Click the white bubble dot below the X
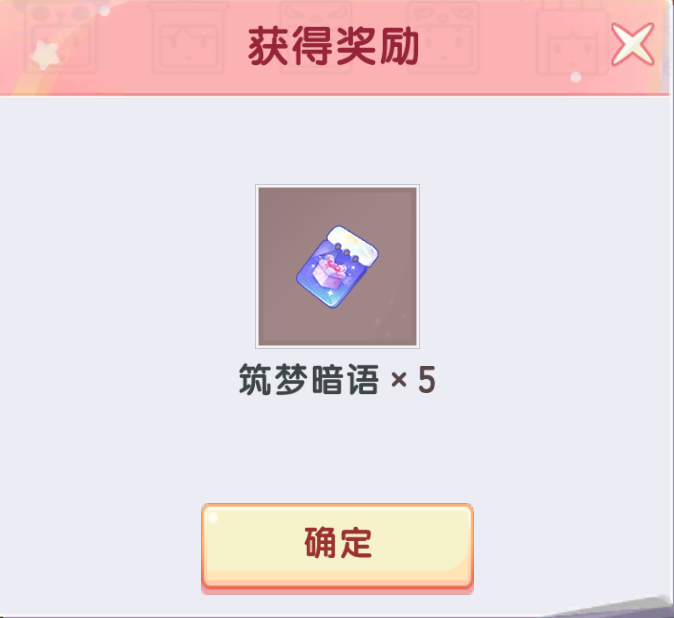The image size is (674, 618). point(576,77)
